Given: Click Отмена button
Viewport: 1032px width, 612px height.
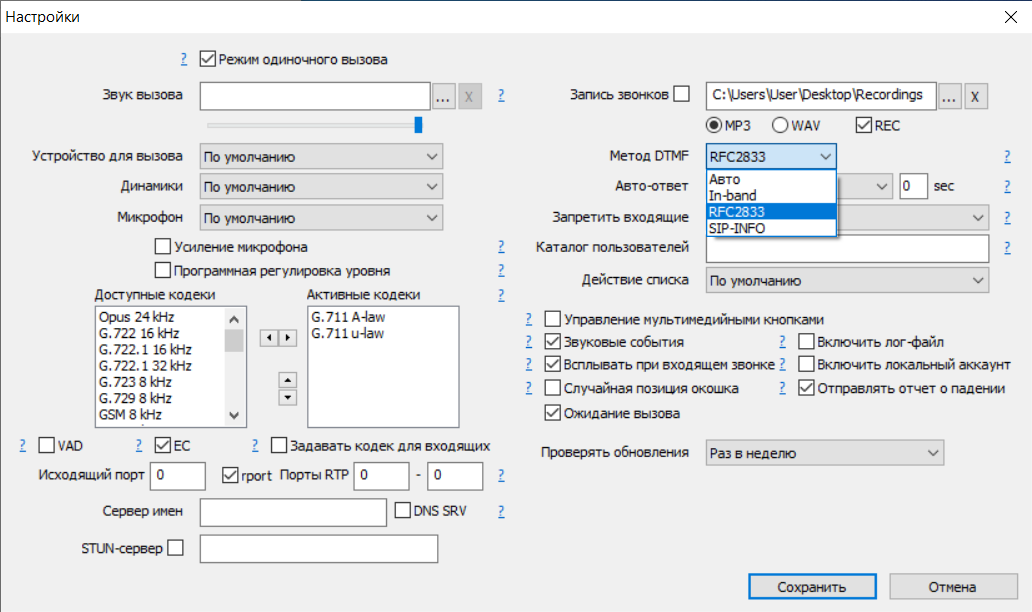Looking at the screenshot, I should tap(952, 587).
